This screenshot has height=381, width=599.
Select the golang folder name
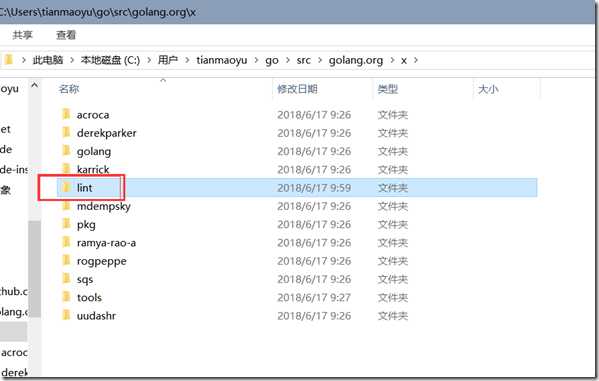[x=94, y=152]
